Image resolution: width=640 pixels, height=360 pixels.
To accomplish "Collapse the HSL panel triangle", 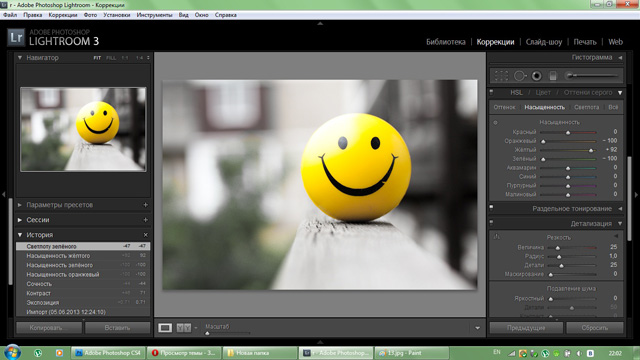I will 620,93.
